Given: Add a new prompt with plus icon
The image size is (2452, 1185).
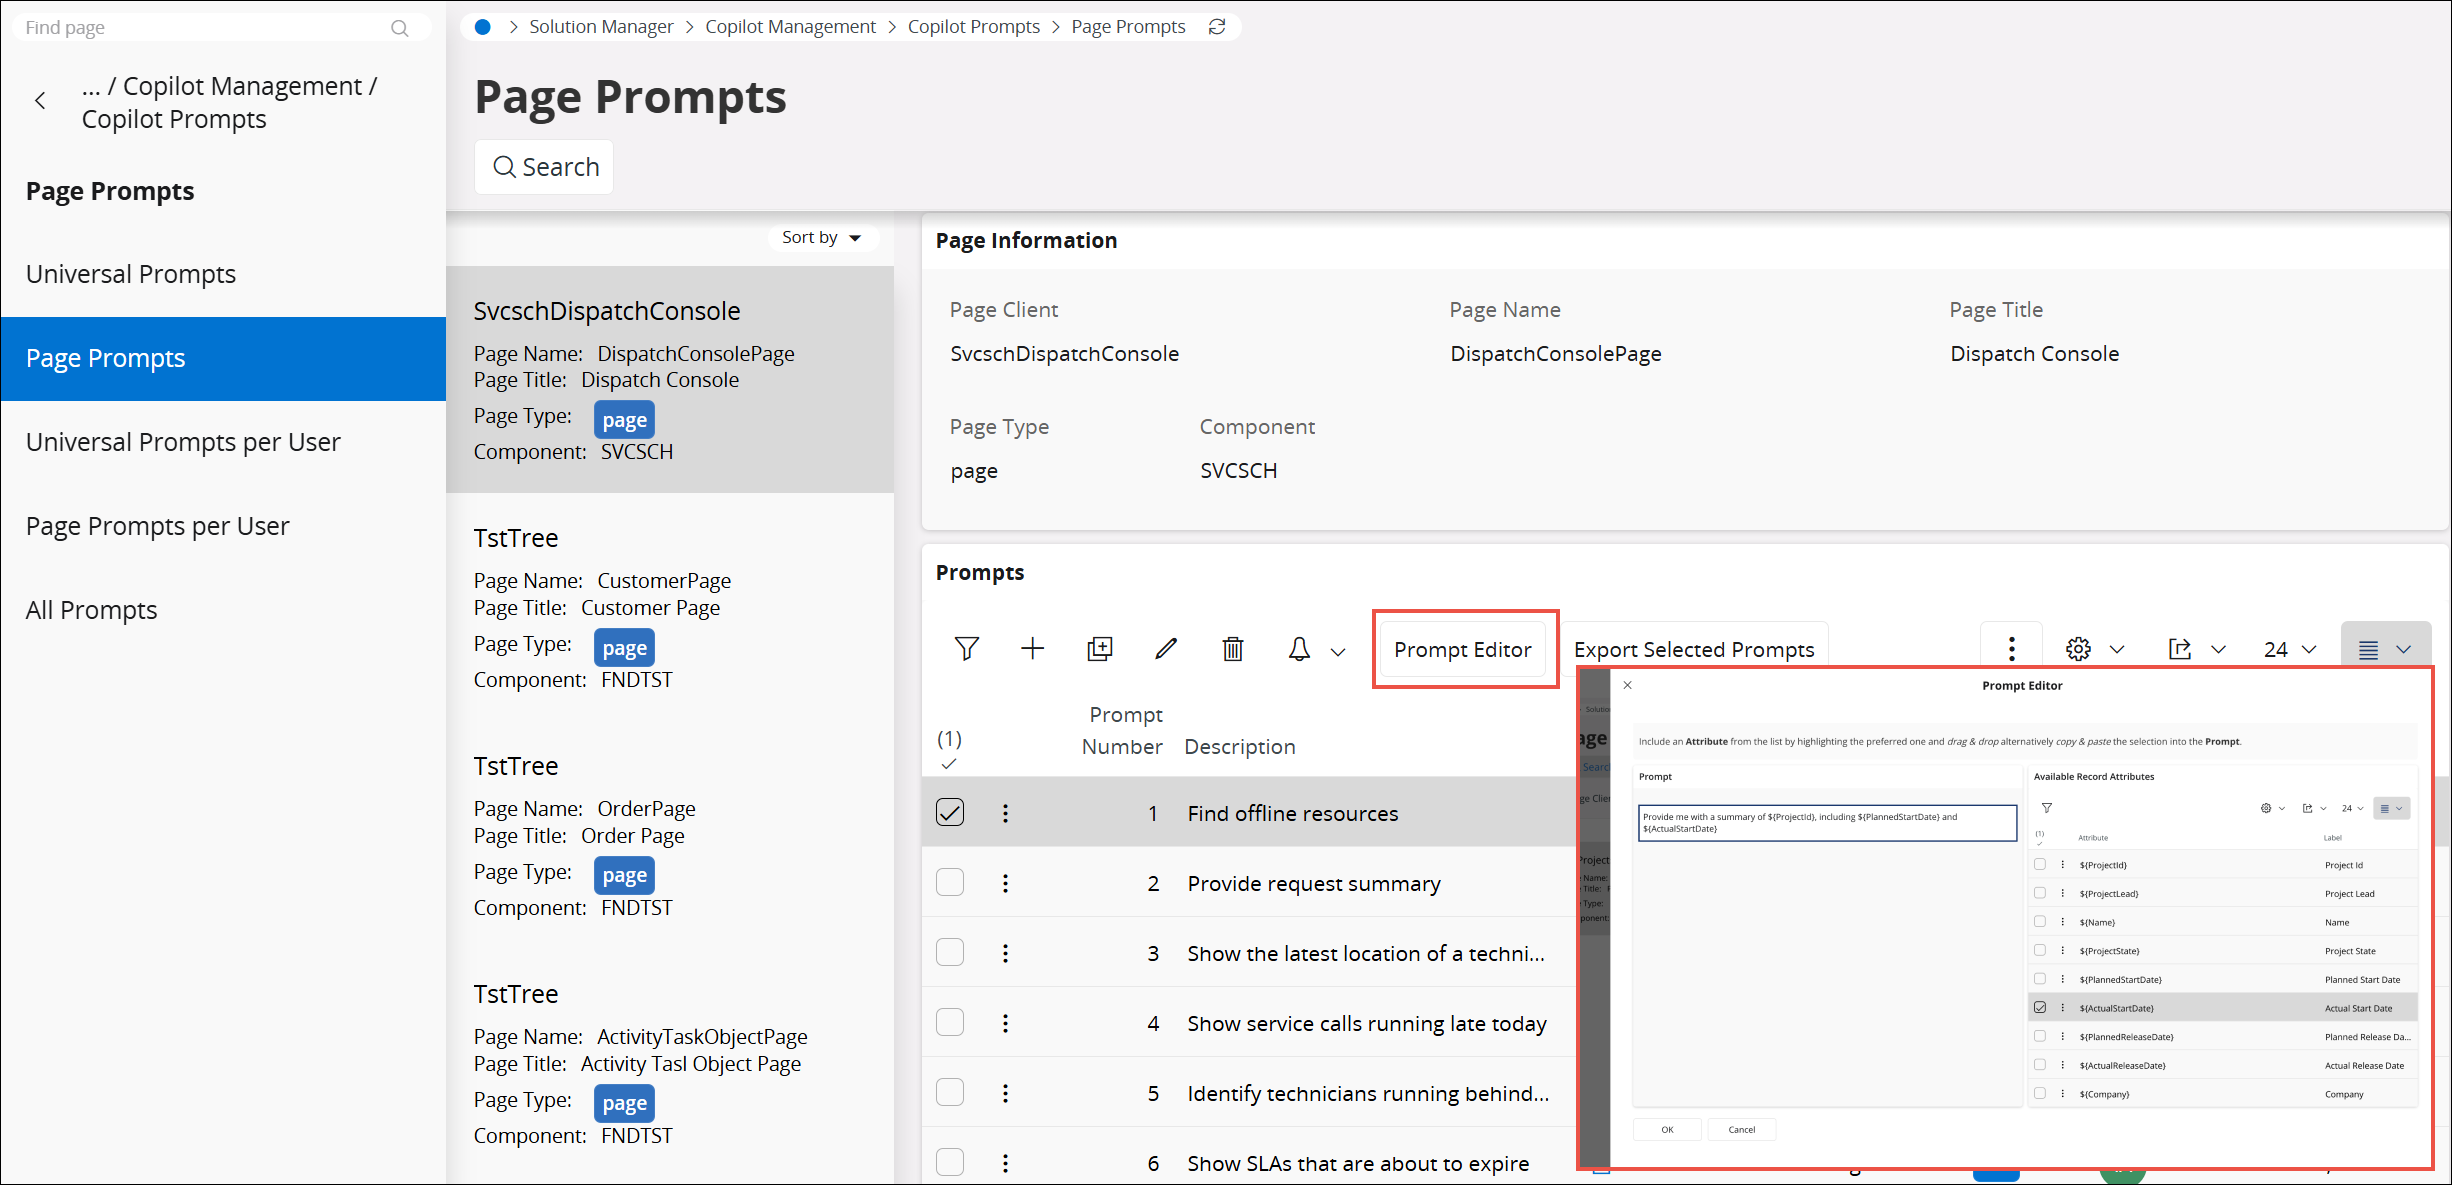Looking at the screenshot, I should pos(1032,649).
